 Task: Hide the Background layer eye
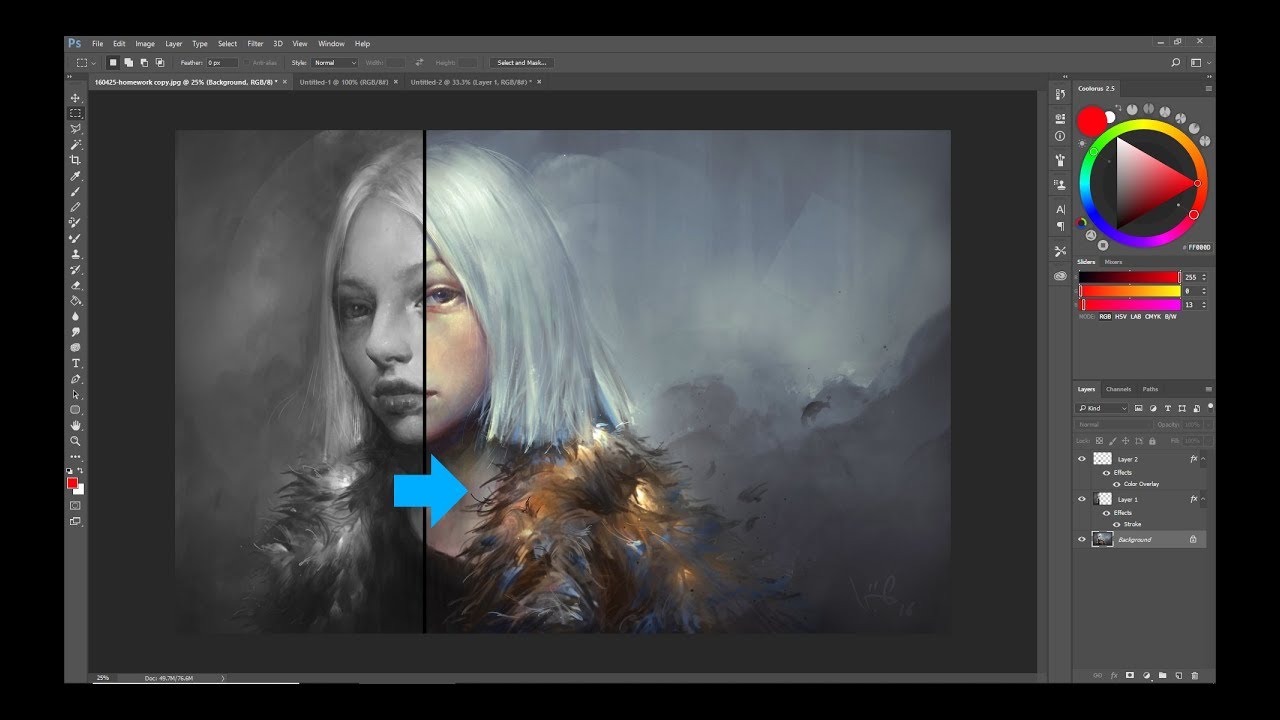1081,539
